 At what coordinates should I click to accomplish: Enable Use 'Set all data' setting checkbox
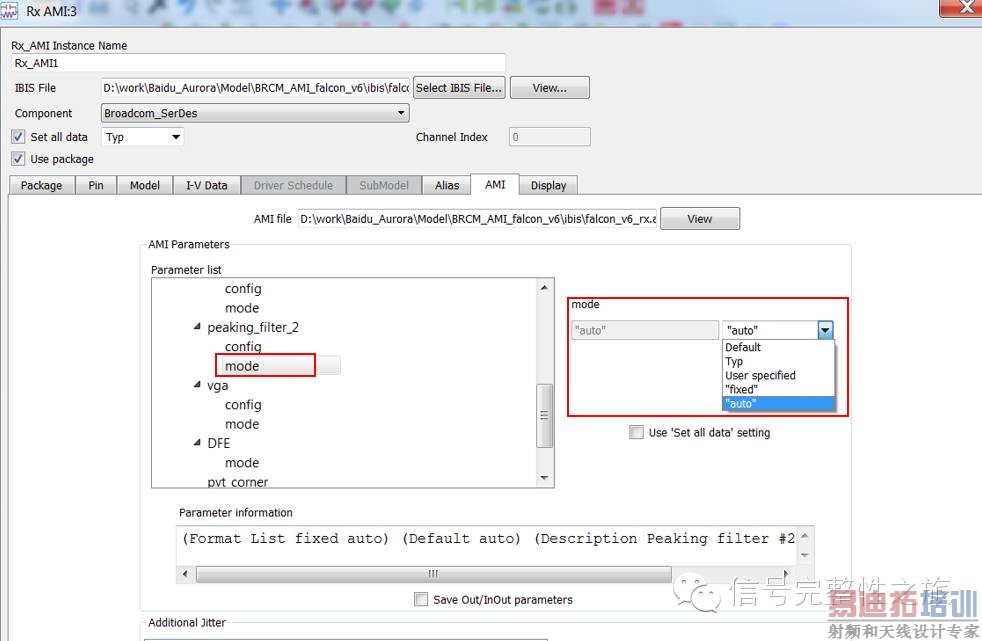[x=636, y=432]
